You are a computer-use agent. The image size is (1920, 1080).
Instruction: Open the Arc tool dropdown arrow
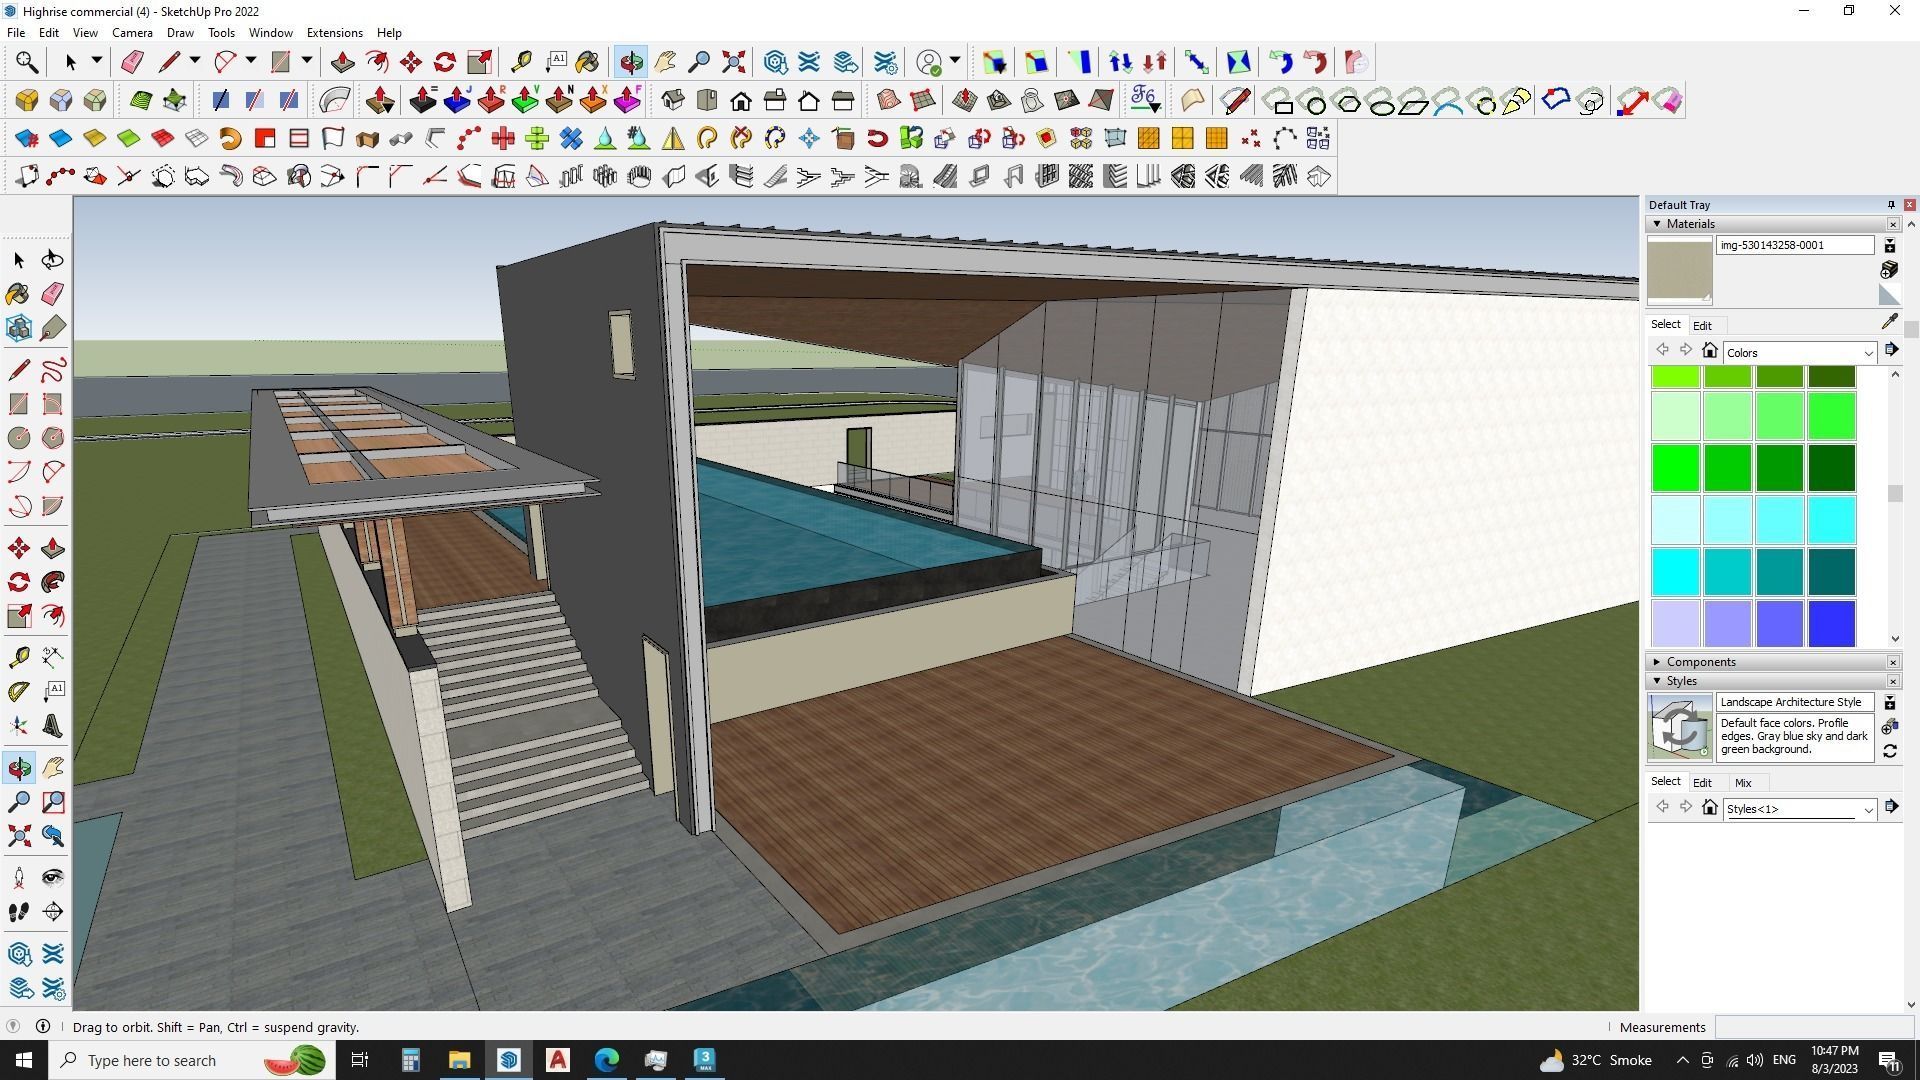tap(251, 61)
